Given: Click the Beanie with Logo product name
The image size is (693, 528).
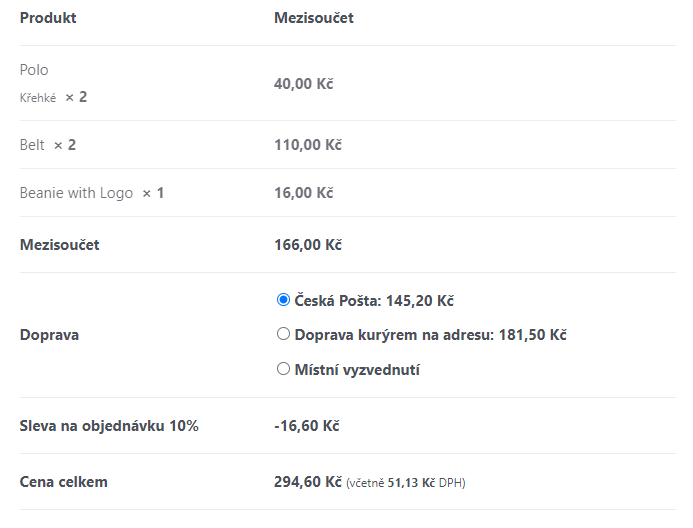Looking at the screenshot, I should tap(76, 193).
